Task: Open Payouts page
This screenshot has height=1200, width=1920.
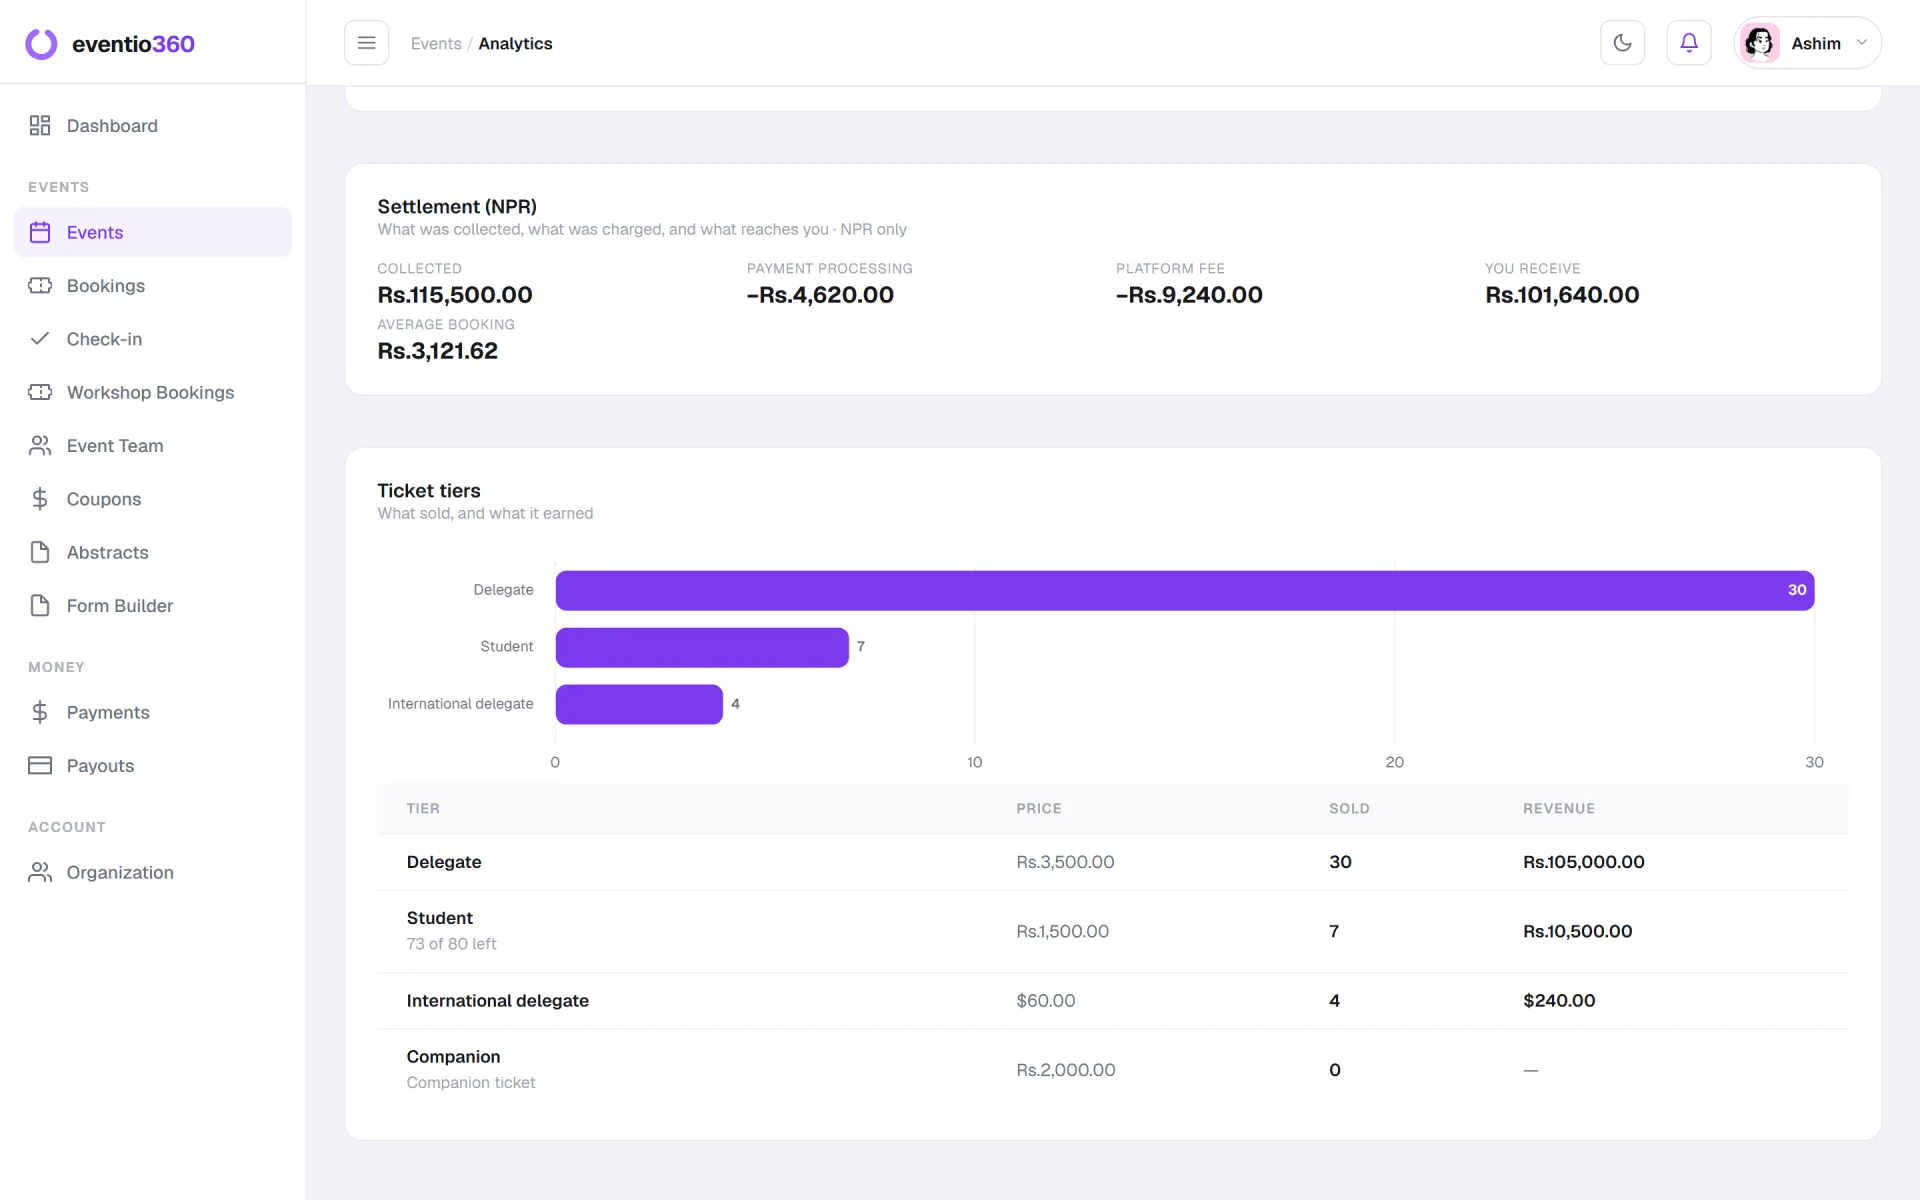Action: pos(153,766)
